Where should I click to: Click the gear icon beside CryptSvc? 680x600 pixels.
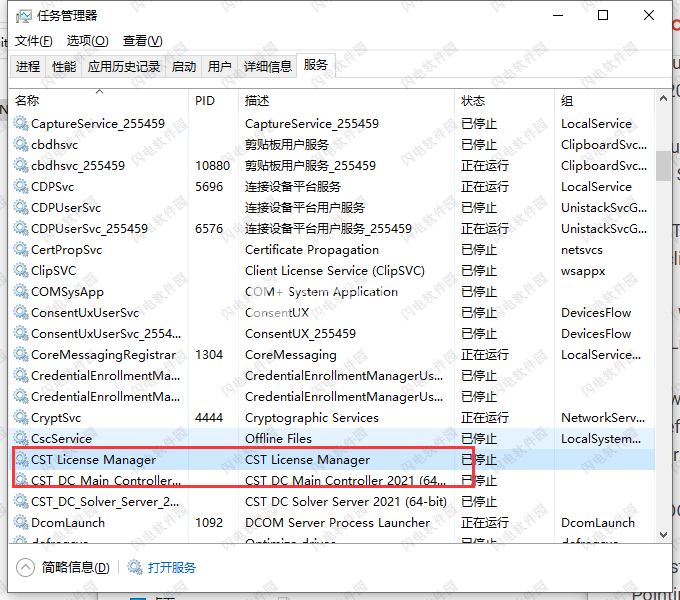tap(21, 417)
